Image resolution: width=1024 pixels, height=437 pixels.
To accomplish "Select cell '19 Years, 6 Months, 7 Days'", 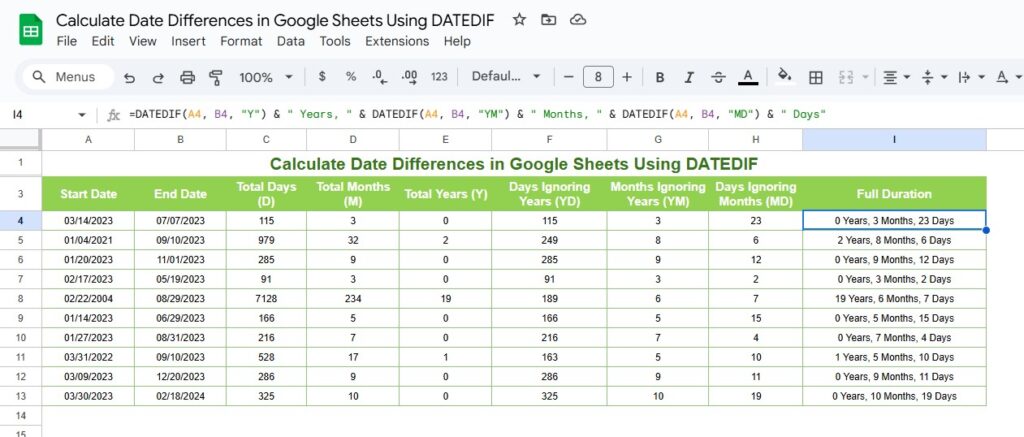I will tap(894, 299).
